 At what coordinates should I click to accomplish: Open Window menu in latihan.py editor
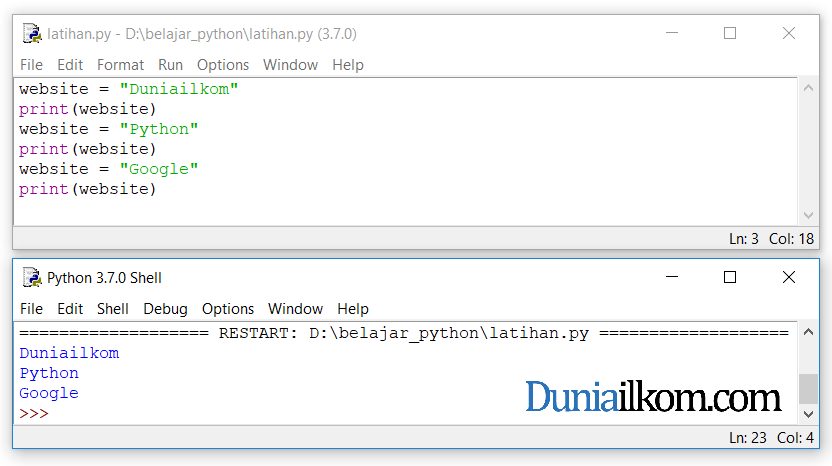290,65
